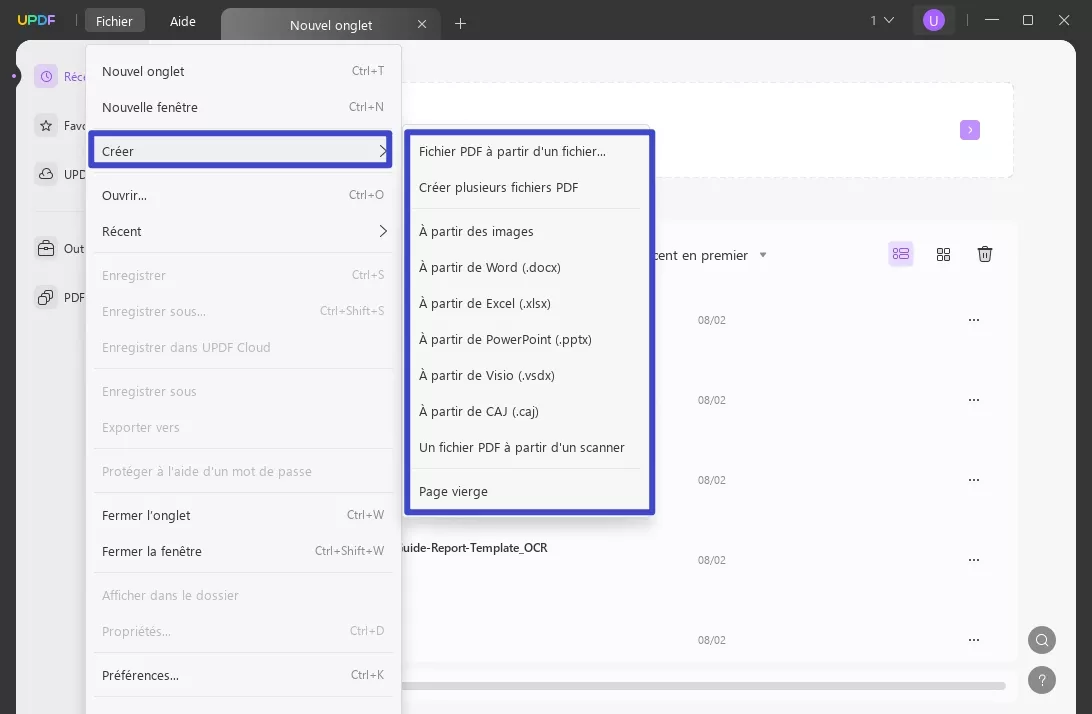Open the PDF batch icon in sidebar
This screenshot has height=714, width=1092.
(x=46, y=297)
